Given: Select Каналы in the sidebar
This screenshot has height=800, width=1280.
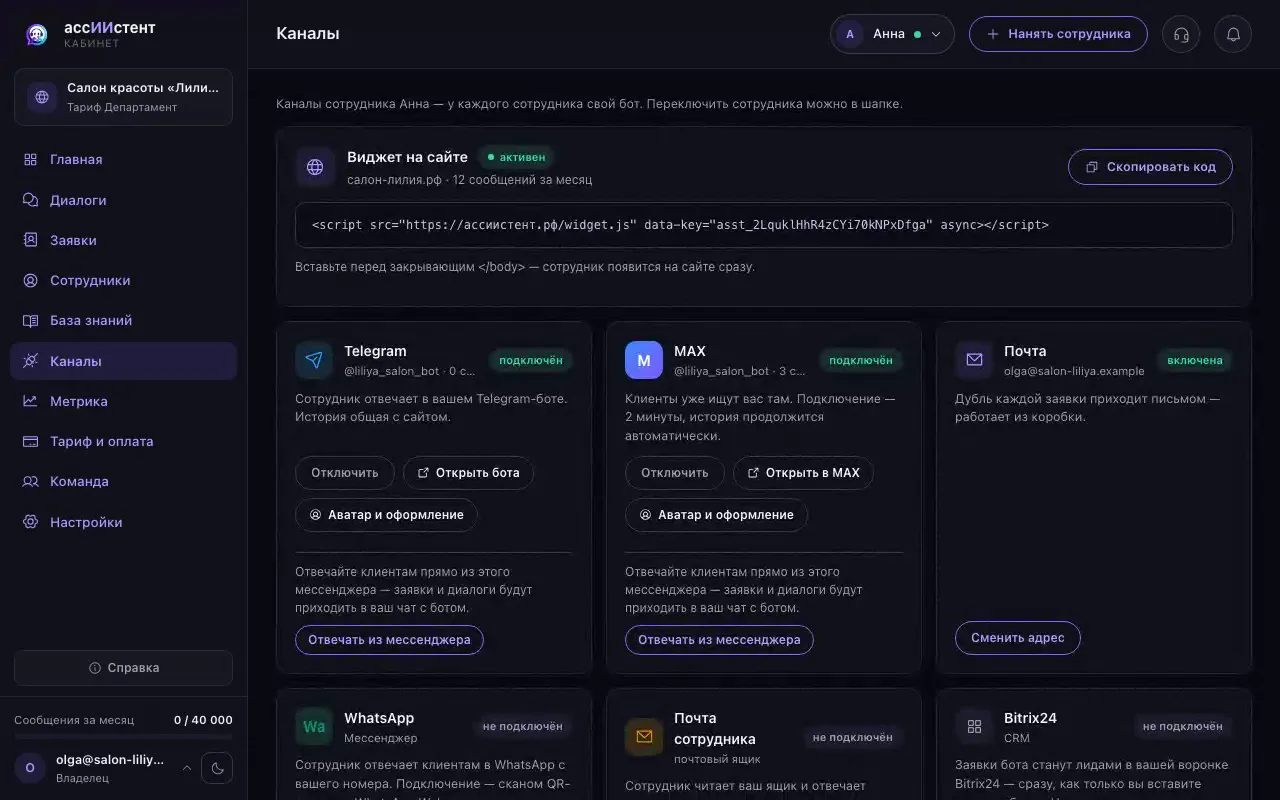Looking at the screenshot, I should [123, 361].
